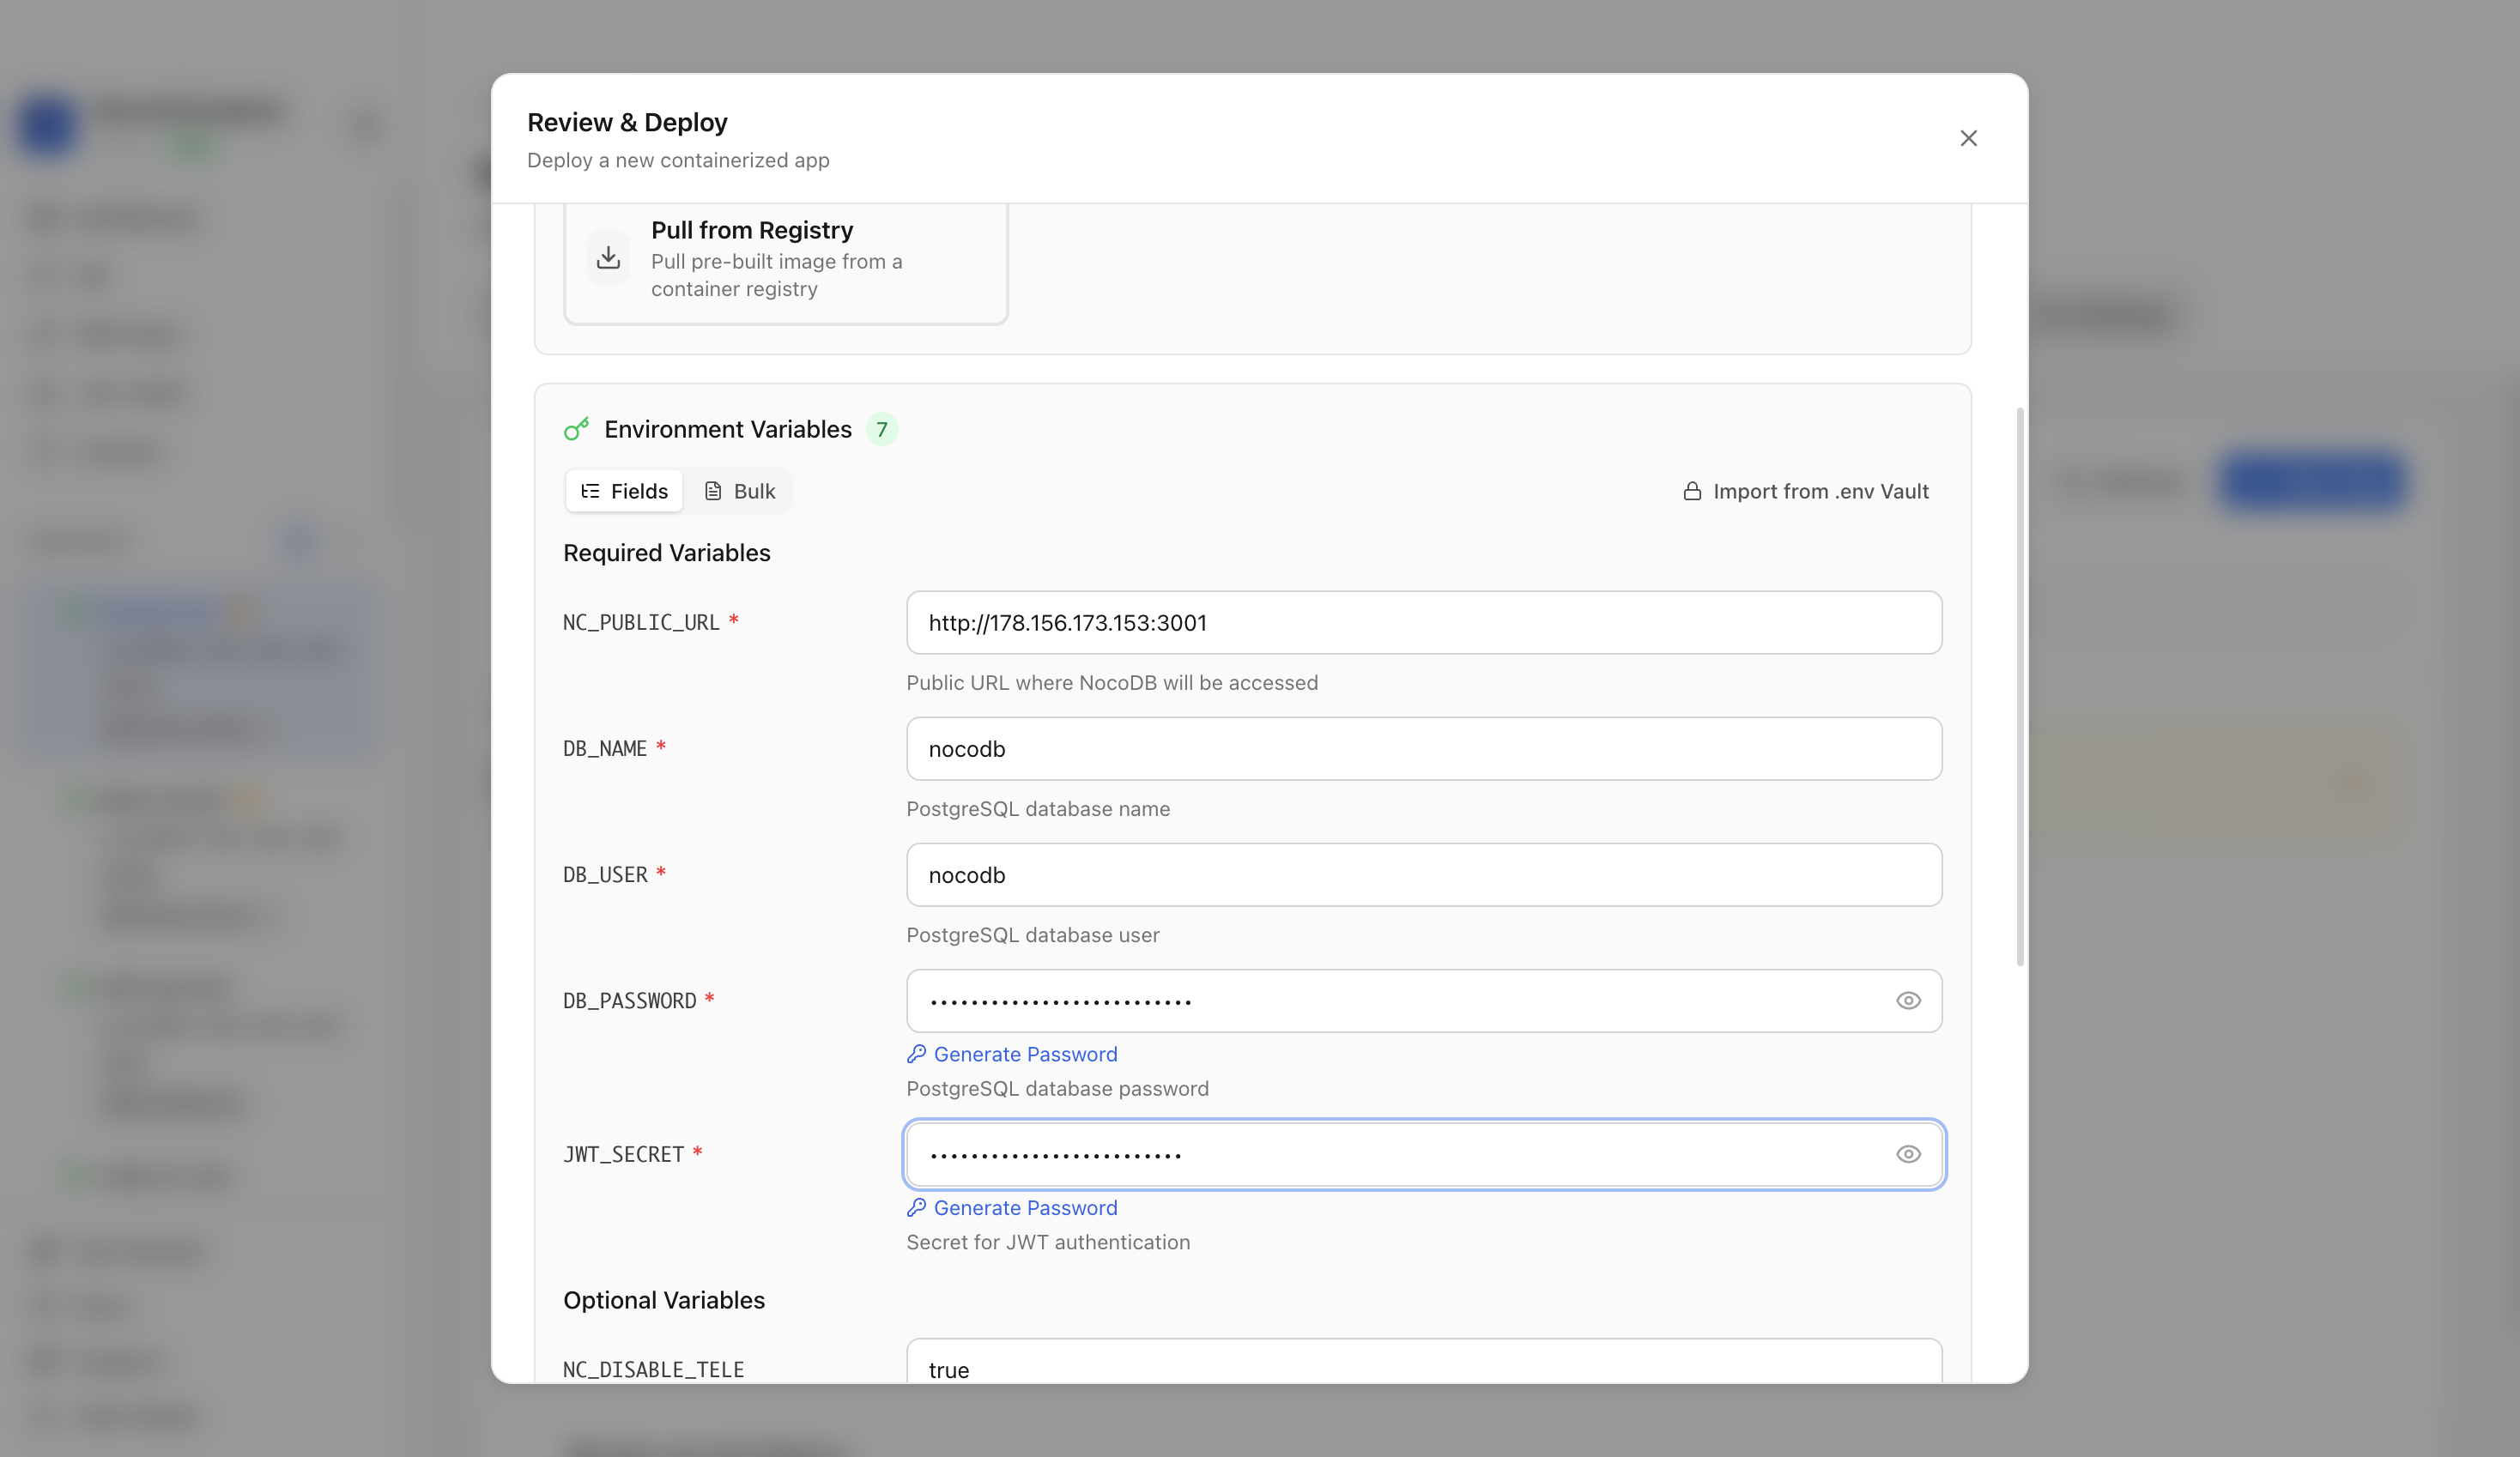Focus the NC_PUBLIC_URL input field
2520x1457 pixels.
[1424, 623]
